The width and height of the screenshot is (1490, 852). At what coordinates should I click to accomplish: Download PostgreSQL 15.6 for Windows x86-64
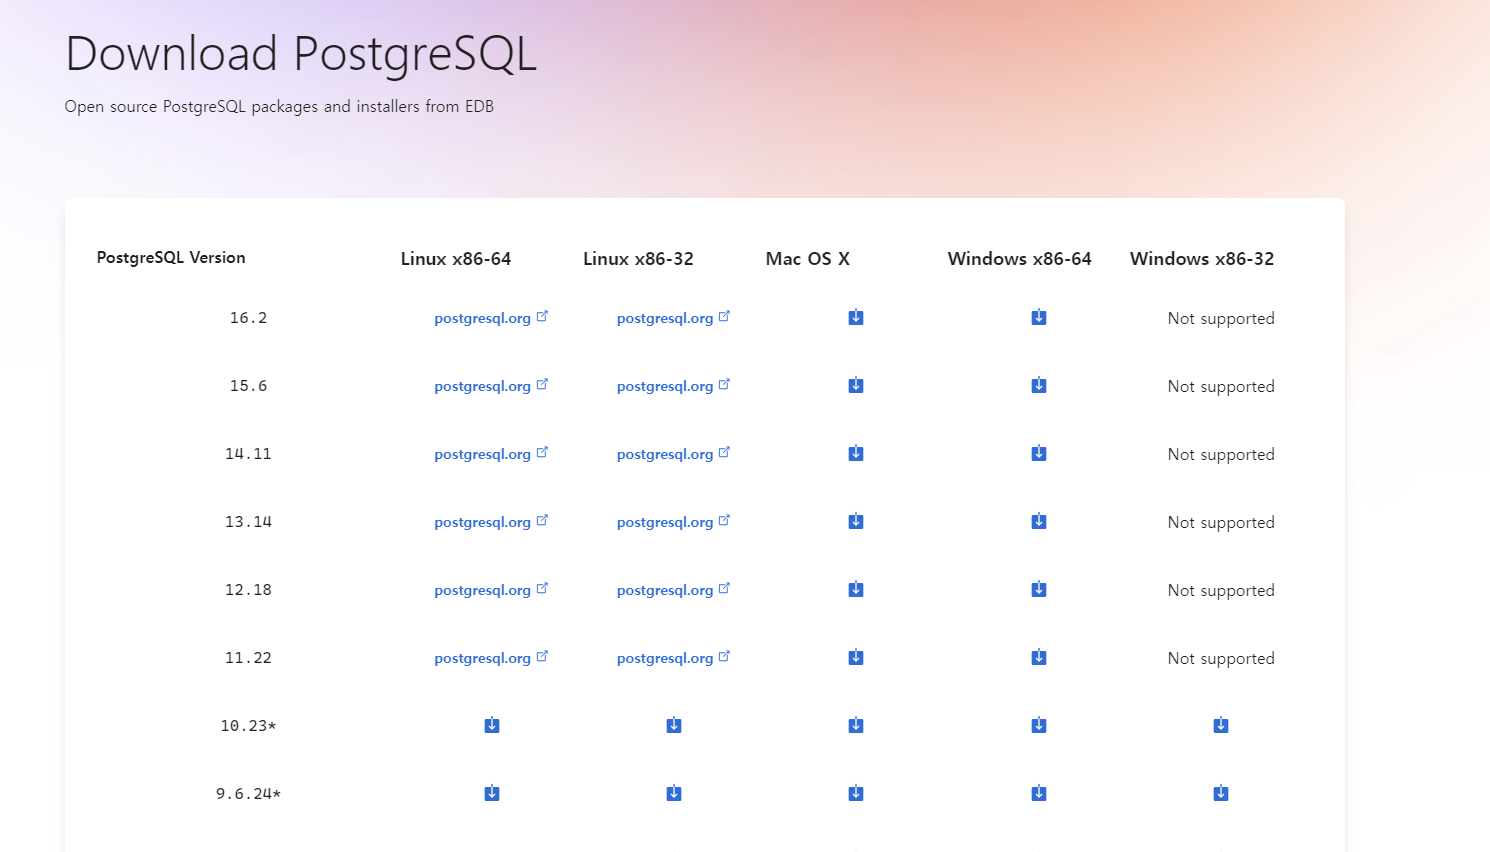1039,385
